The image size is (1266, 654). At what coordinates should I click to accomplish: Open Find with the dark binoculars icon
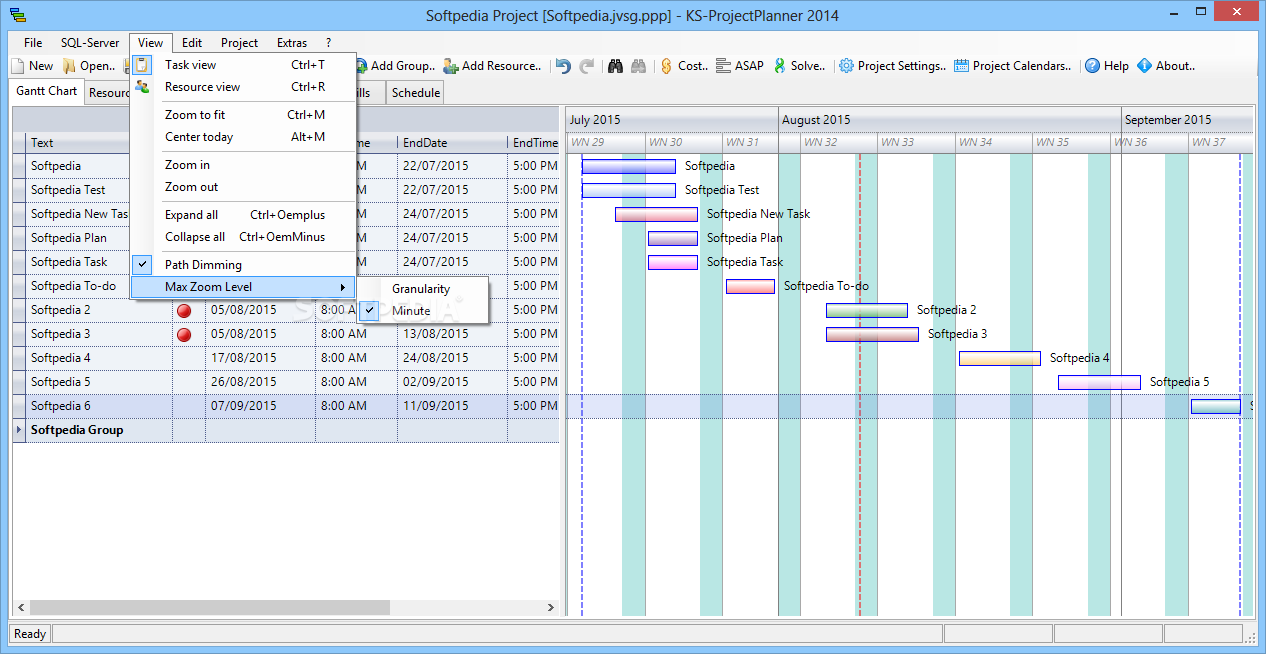(x=615, y=66)
